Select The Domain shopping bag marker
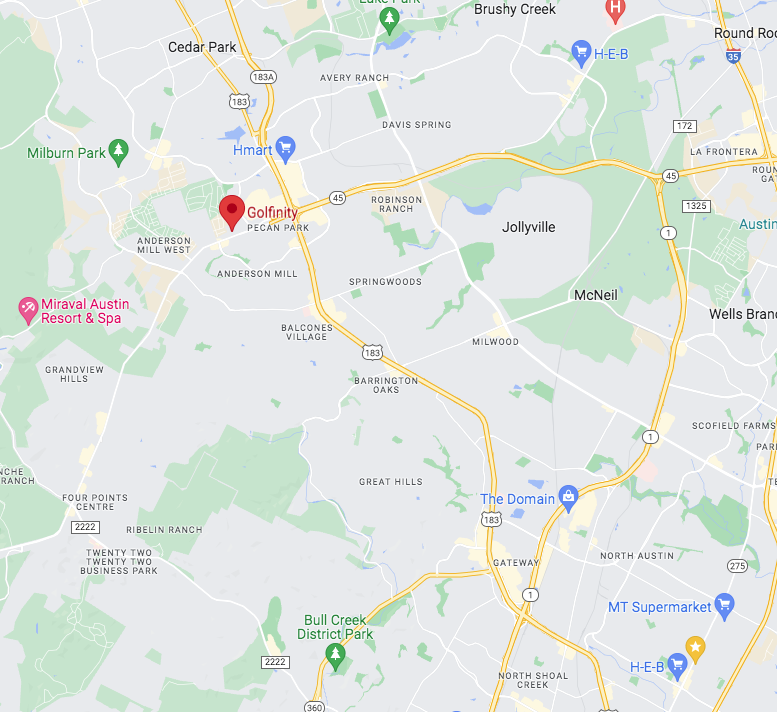The image size is (777, 712). 568,498
